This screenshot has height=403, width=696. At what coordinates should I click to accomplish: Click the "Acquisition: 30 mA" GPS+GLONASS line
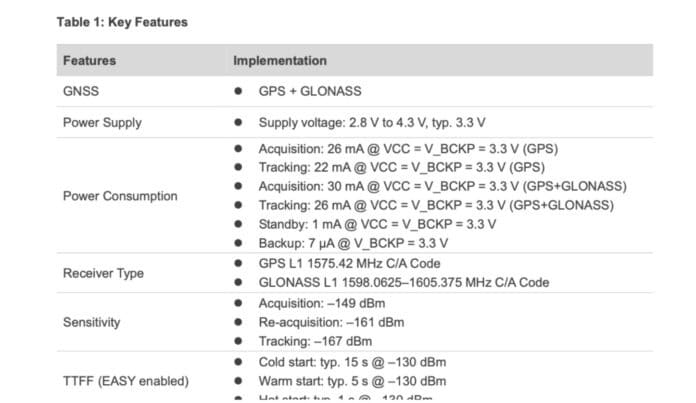[442, 186]
